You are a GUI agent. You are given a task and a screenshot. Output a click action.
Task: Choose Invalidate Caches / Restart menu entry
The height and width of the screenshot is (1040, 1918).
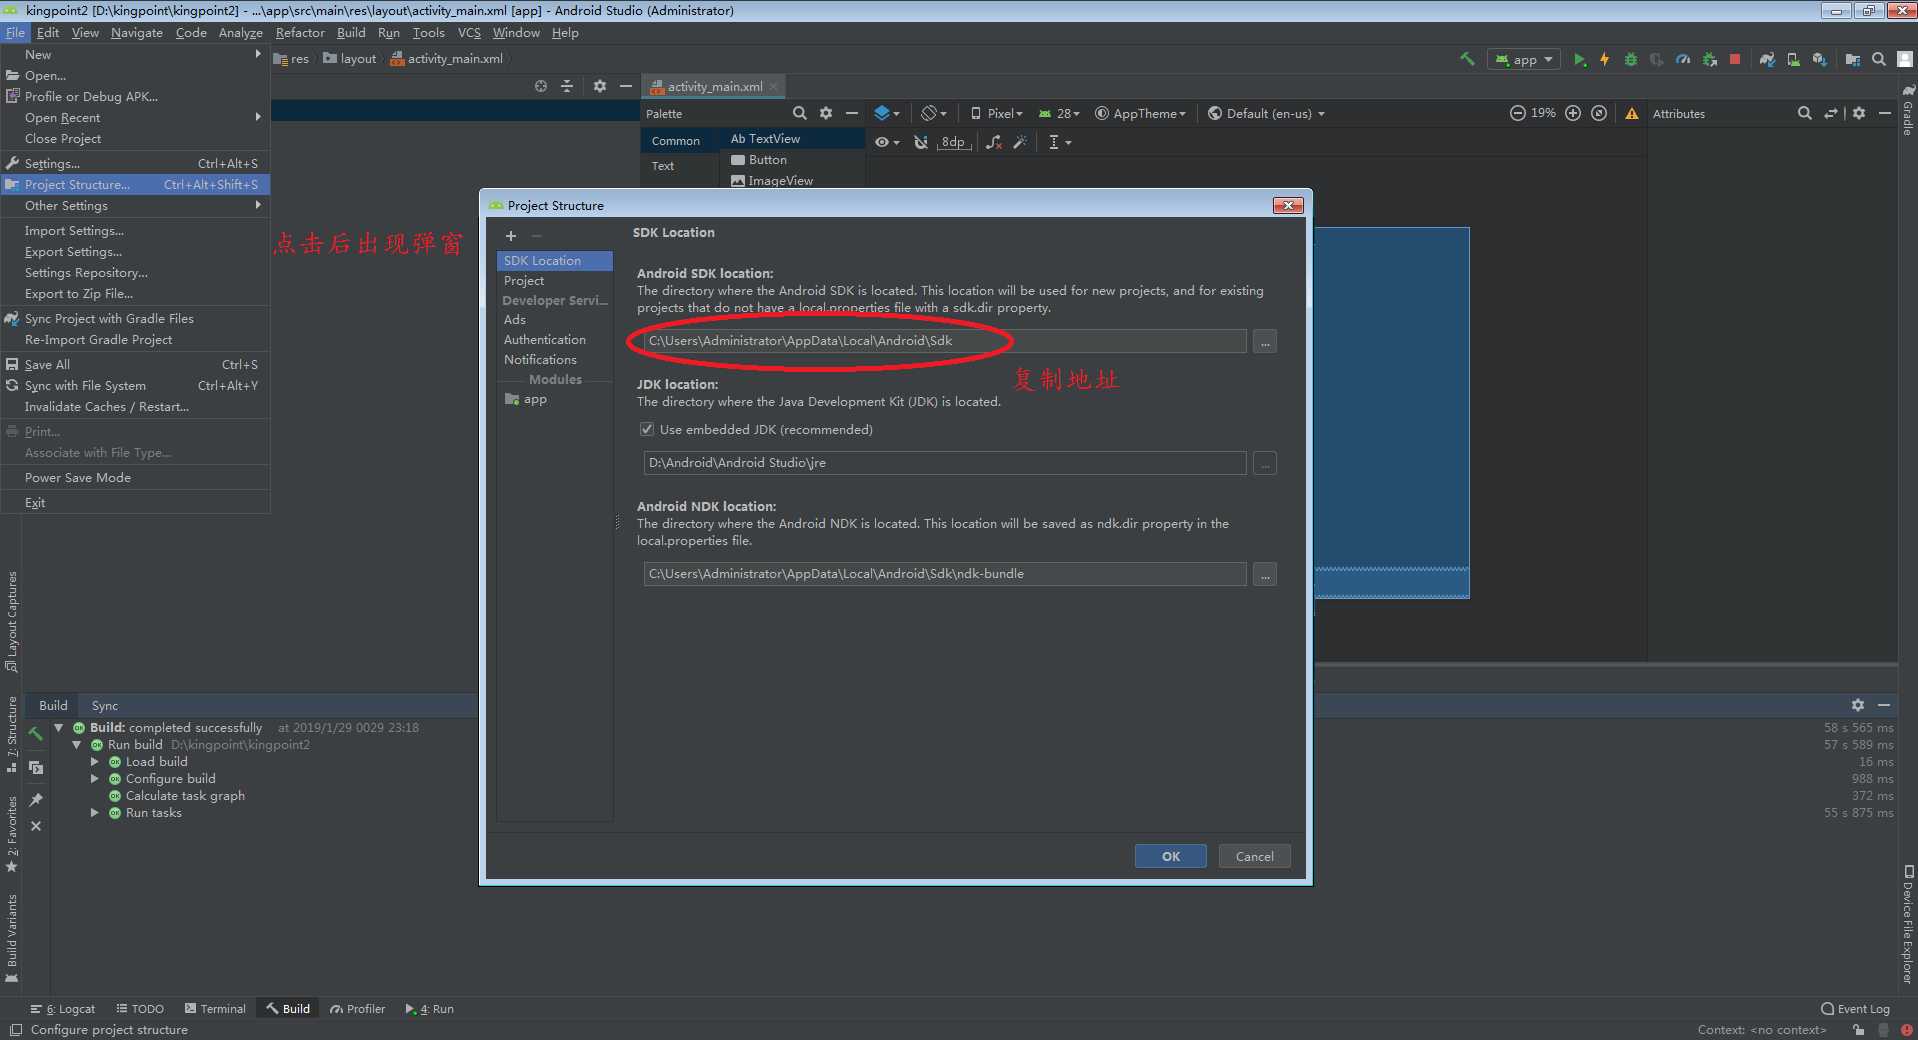pyautogui.click(x=135, y=406)
